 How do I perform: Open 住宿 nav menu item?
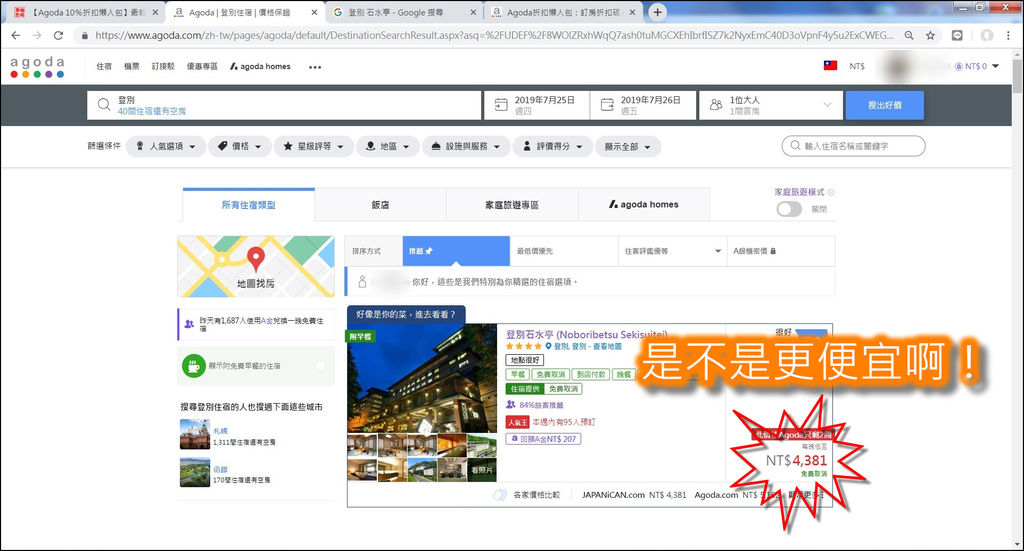[104, 67]
